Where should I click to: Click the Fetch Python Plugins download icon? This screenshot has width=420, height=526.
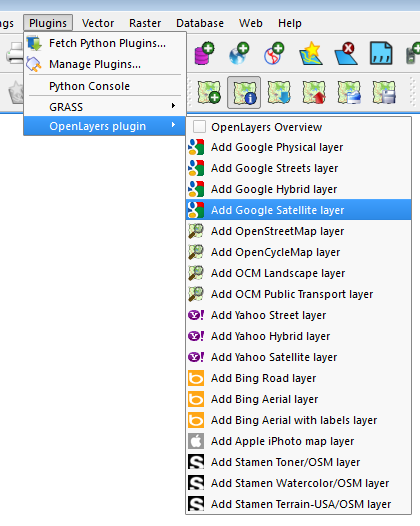[35, 43]
